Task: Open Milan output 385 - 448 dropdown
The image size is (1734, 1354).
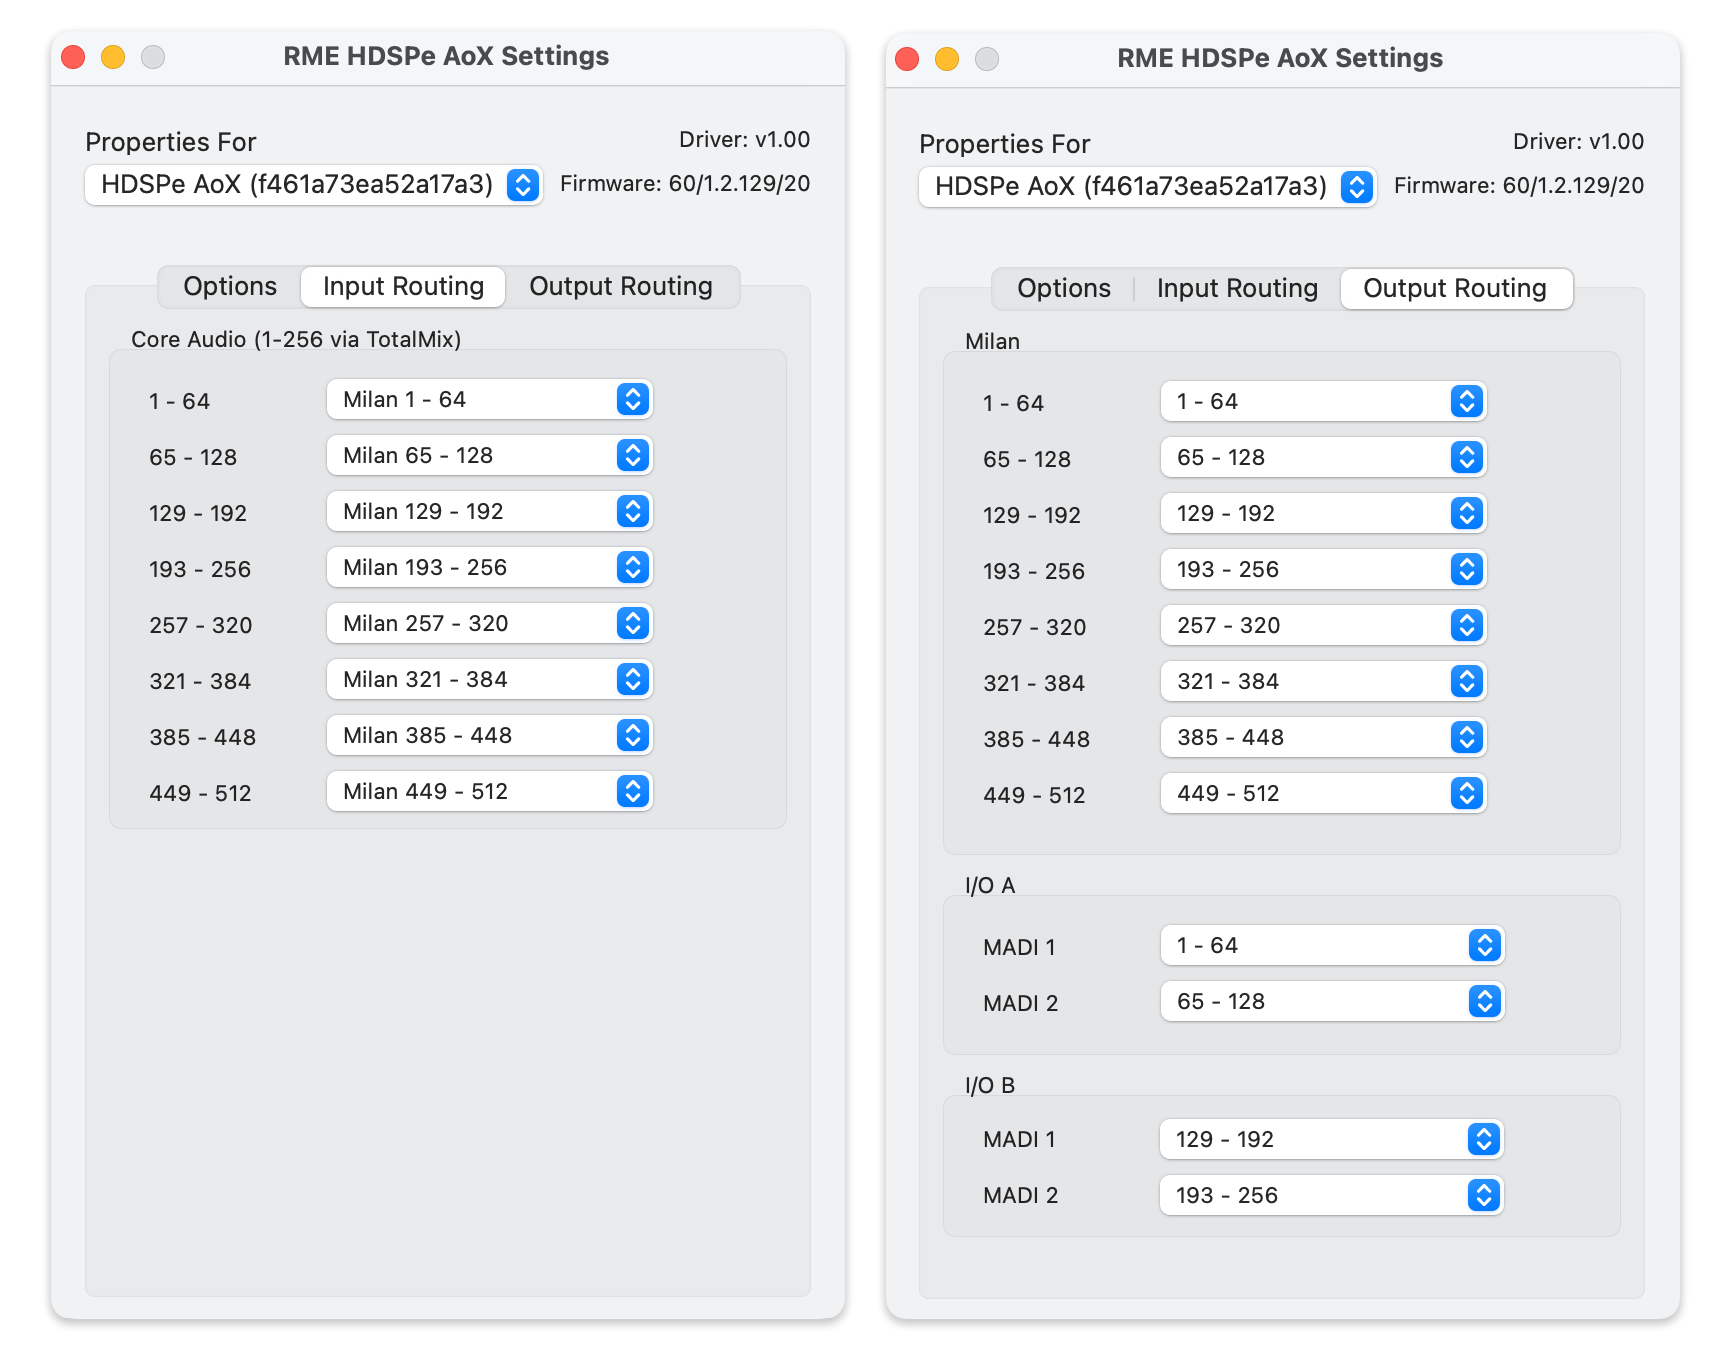Action: pyautogui.click(x=1323, y=738)
